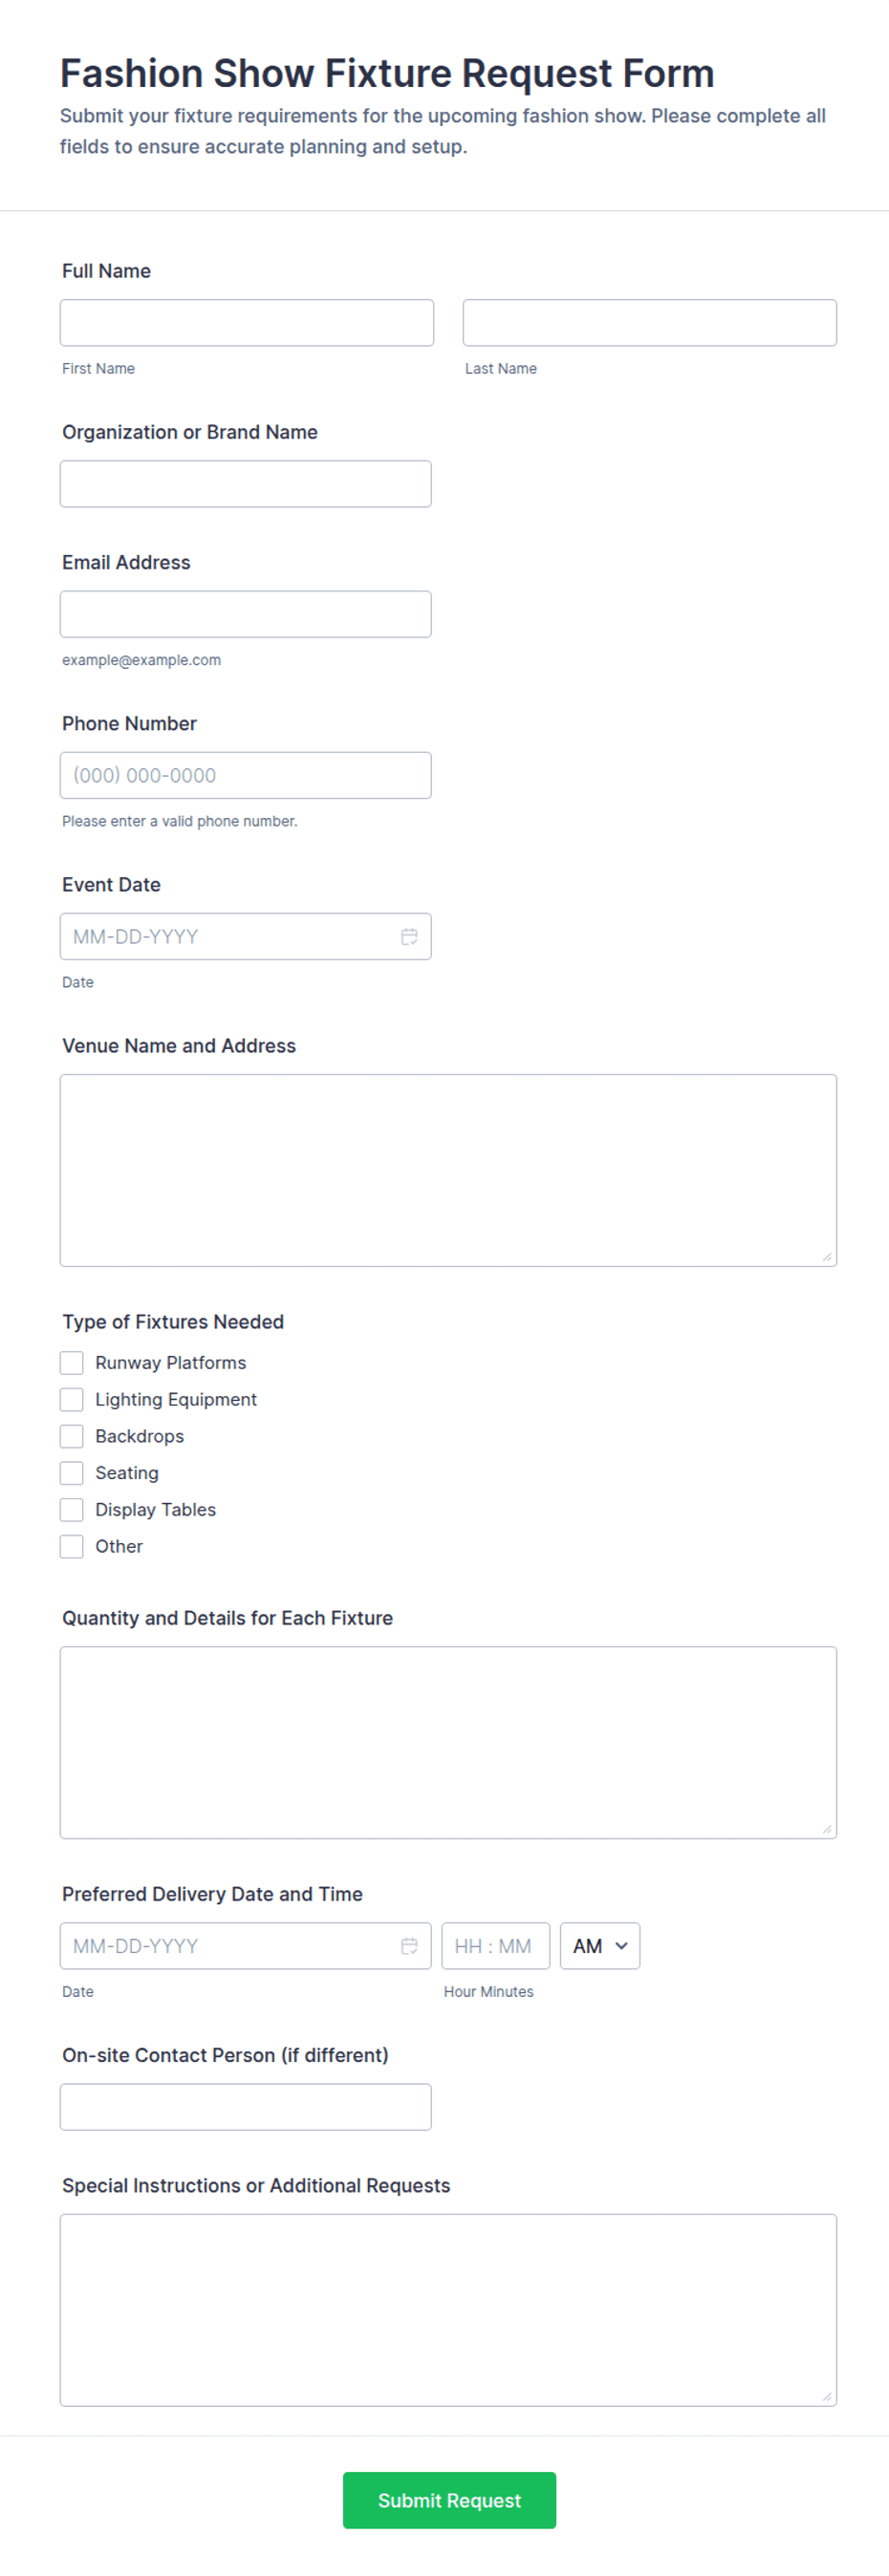This screenshot has height=2576, width=889.
Task: Check the Runway Platforms checkbox
Action: point(72,1362)
